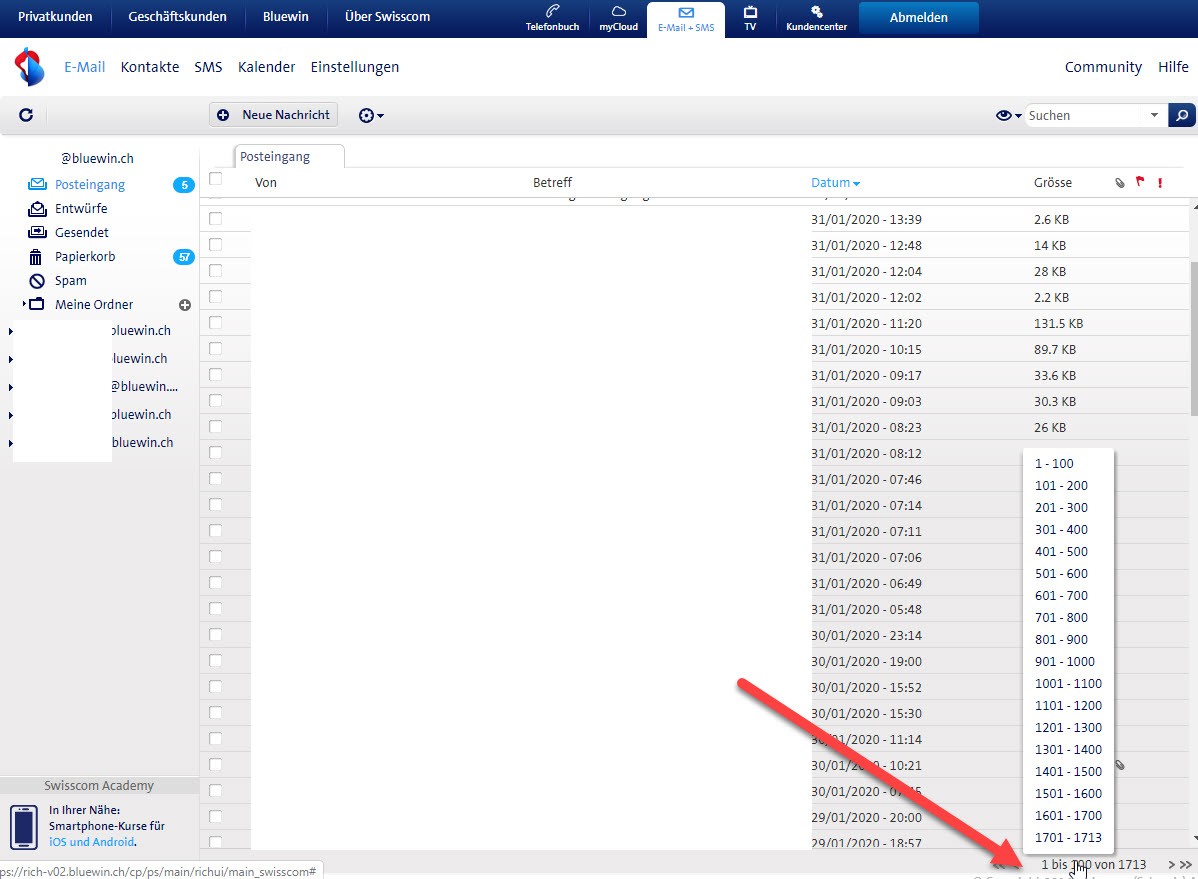The height and width of the screenshot is (879, 1198).
Task: Click the search magnifier button
Action: 1181,115
